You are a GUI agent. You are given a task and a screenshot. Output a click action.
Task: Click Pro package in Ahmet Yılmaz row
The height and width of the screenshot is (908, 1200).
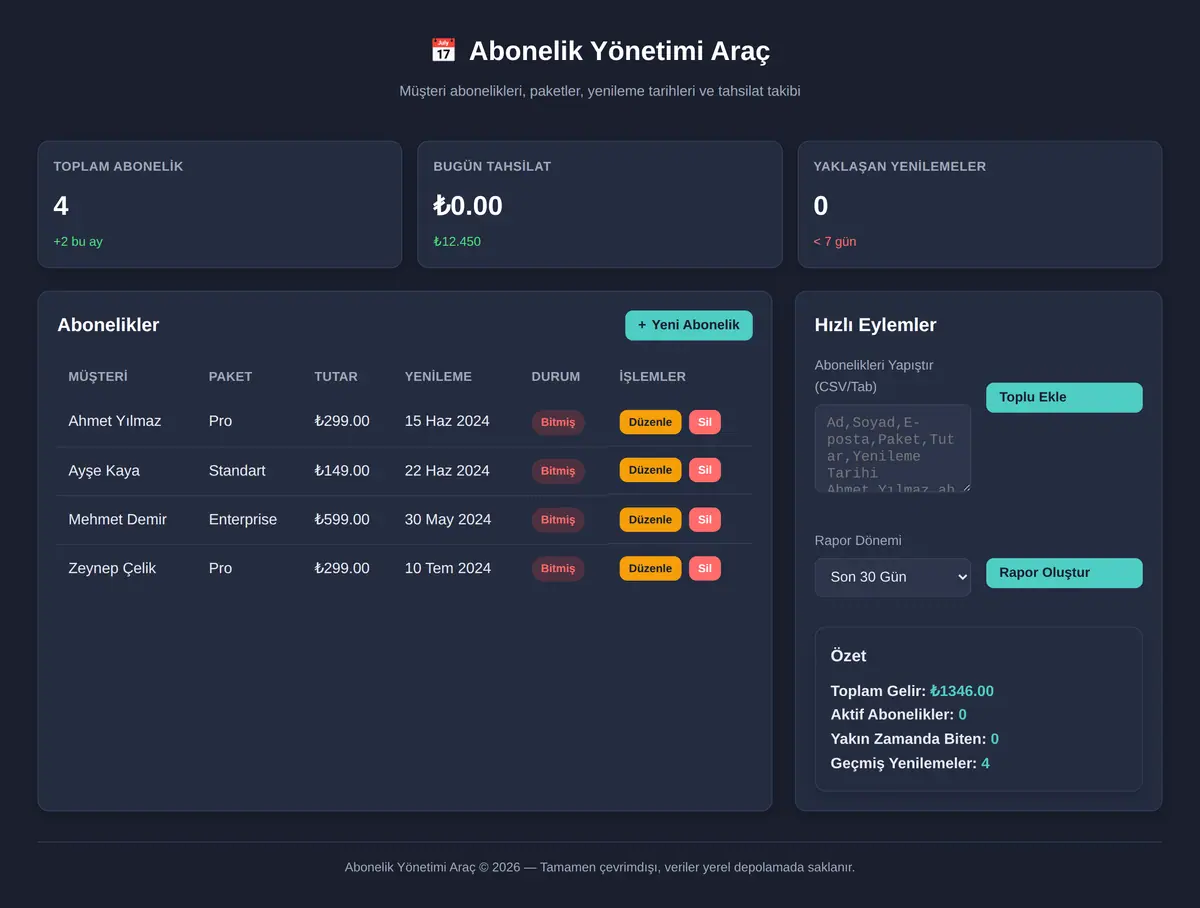[220, 421]
